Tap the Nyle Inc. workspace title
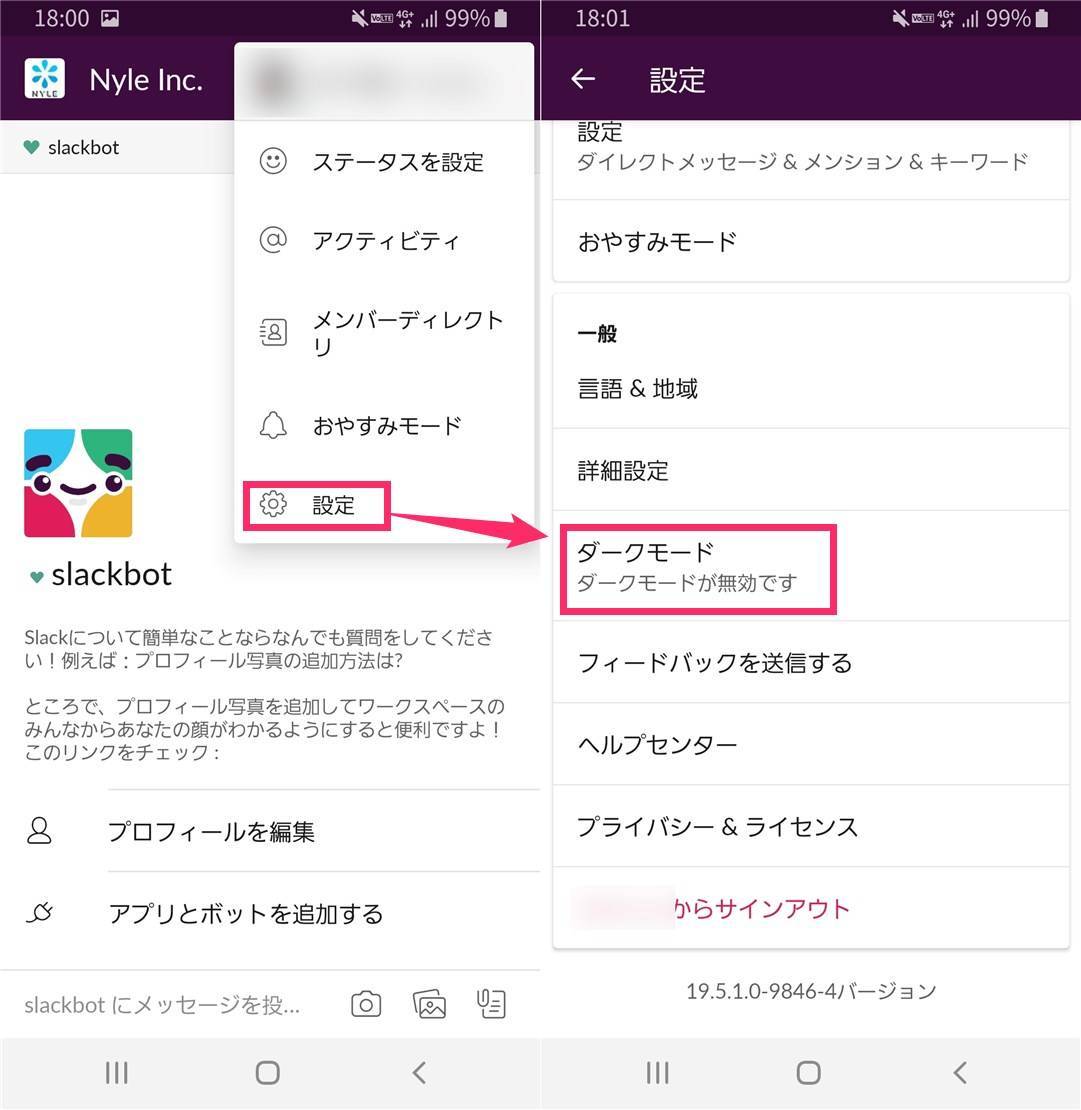Image resolution: width=1081 pixels, height=1110 pixels. click(146, 79)
